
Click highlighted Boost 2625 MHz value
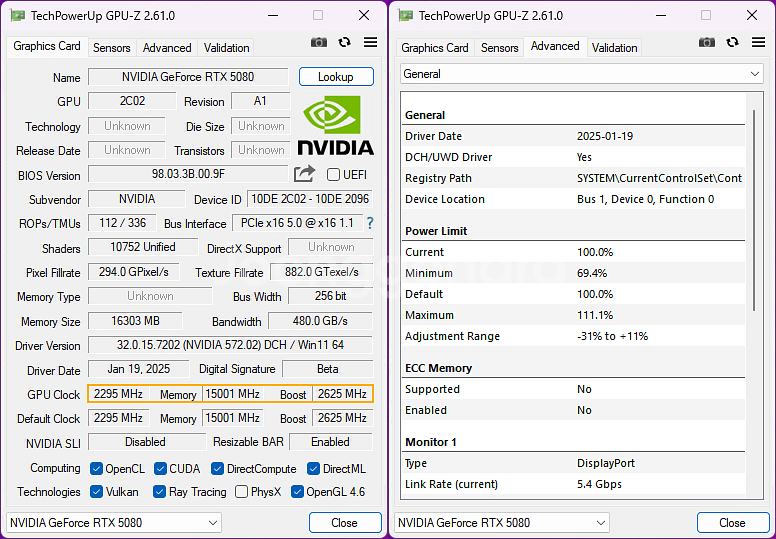(342, 394)
